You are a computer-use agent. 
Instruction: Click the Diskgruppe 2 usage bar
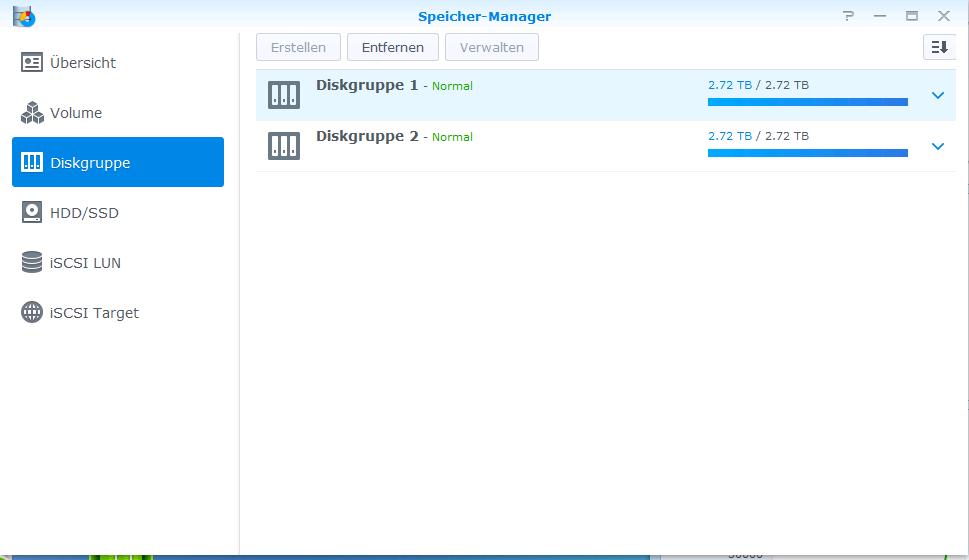pyautogui.click(x=808, y=153)
